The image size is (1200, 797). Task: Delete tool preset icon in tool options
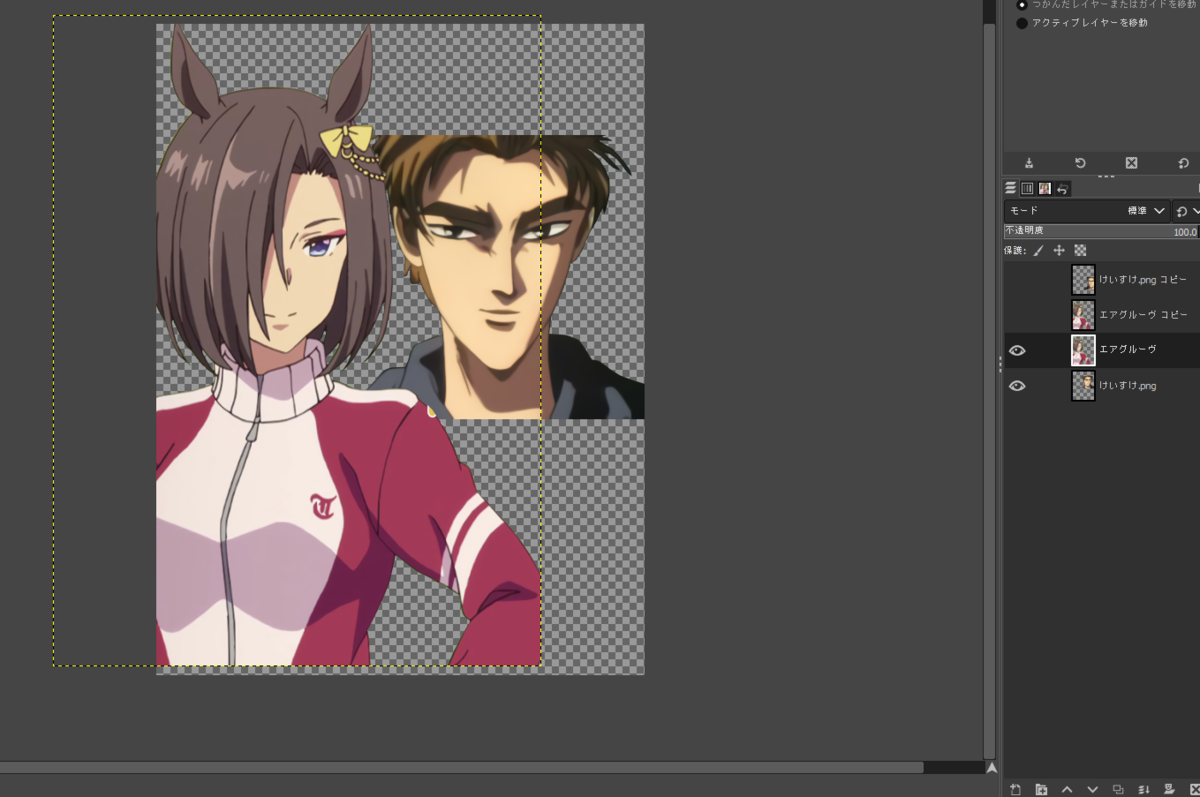tap(1131, 163)
